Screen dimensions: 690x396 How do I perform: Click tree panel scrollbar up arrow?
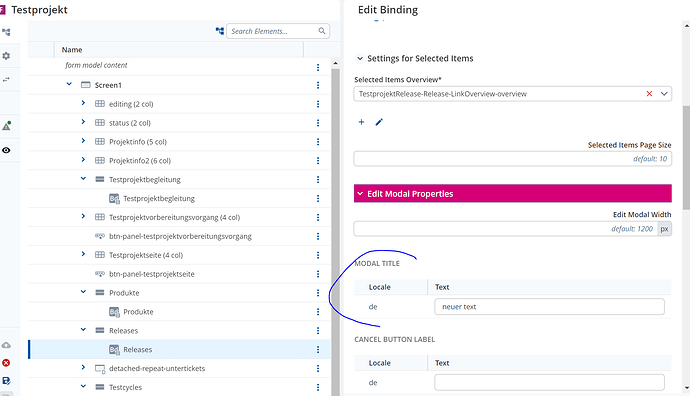[335, 63]
